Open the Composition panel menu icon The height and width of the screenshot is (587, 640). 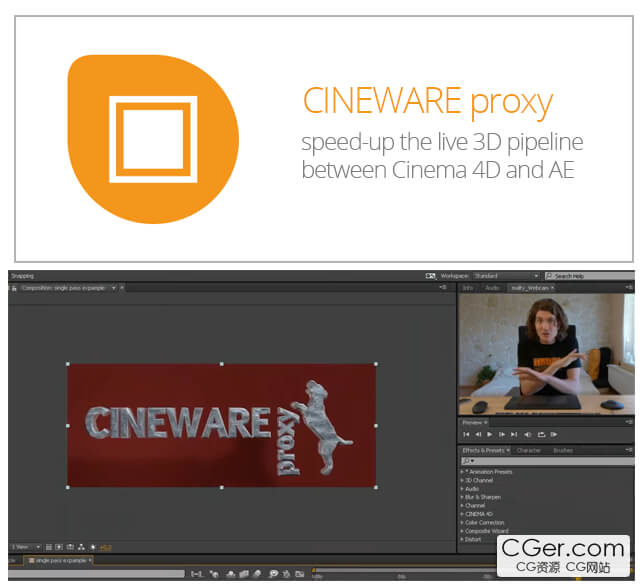443,287
